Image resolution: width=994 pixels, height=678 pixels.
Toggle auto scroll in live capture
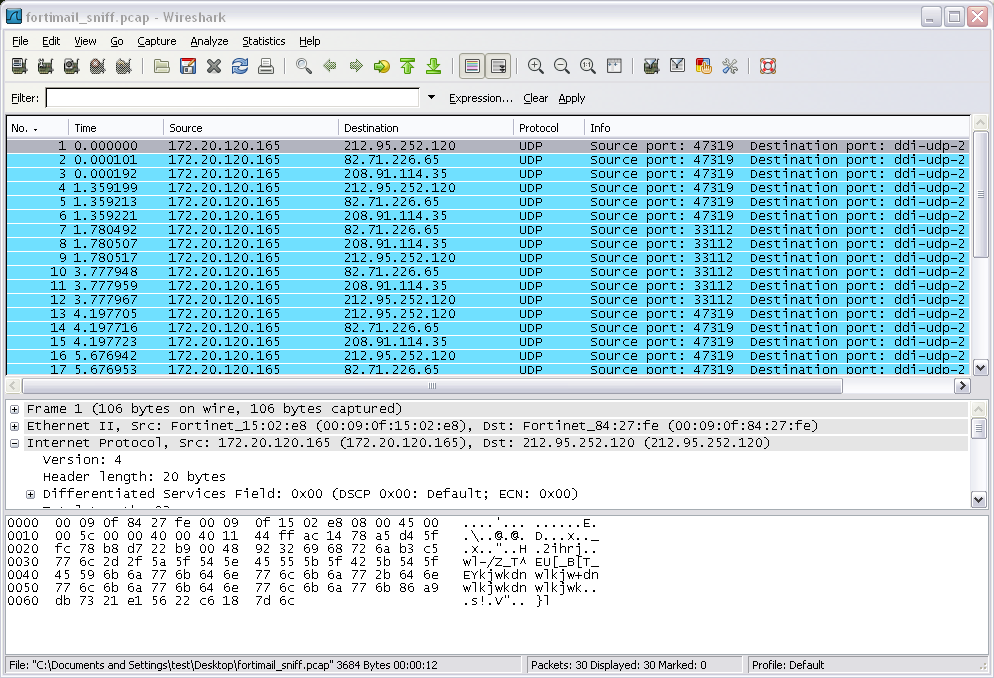click(498, 67)
